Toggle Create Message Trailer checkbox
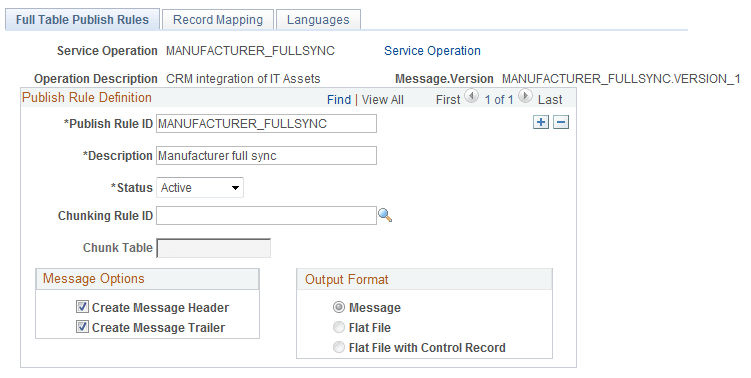 point(82,327)
